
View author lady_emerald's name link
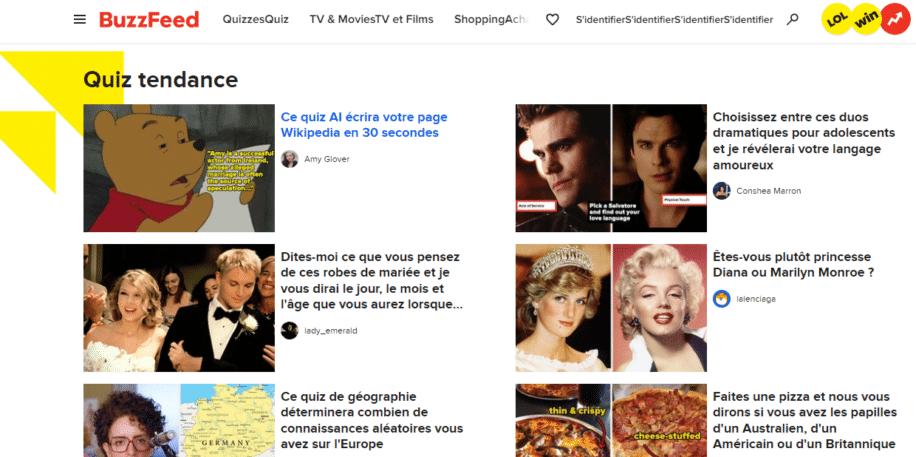331,331
